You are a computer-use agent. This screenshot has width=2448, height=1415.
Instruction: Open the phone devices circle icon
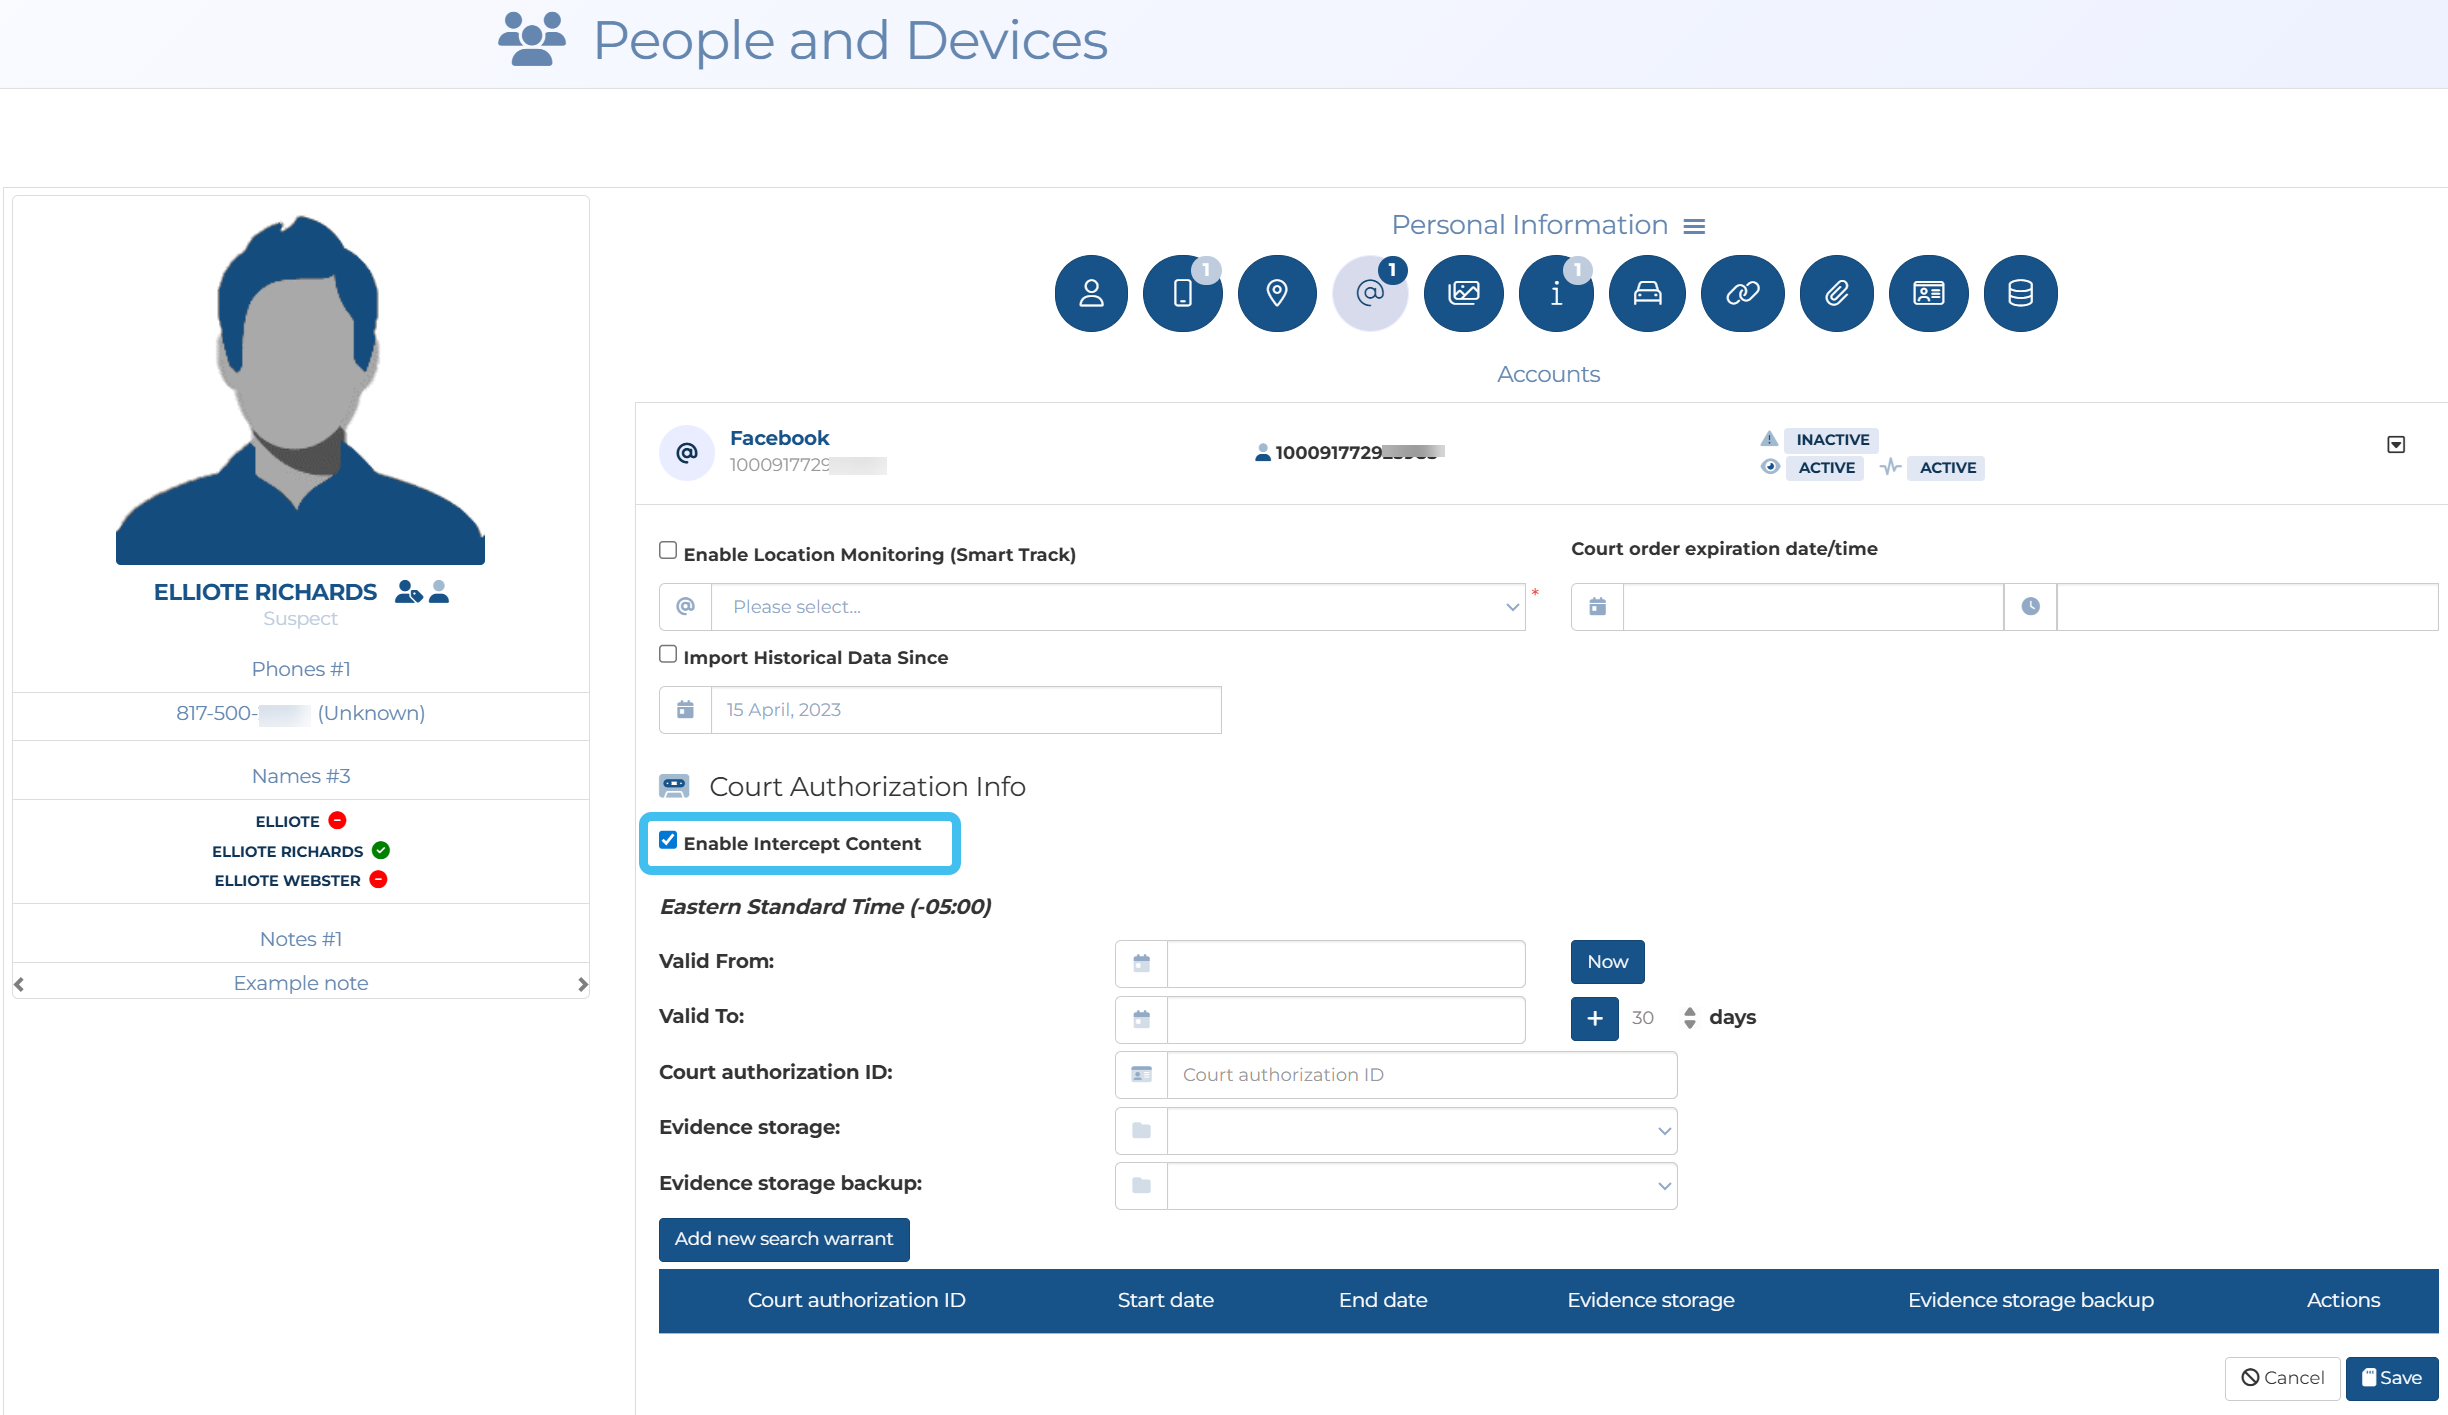point(1182,293)
